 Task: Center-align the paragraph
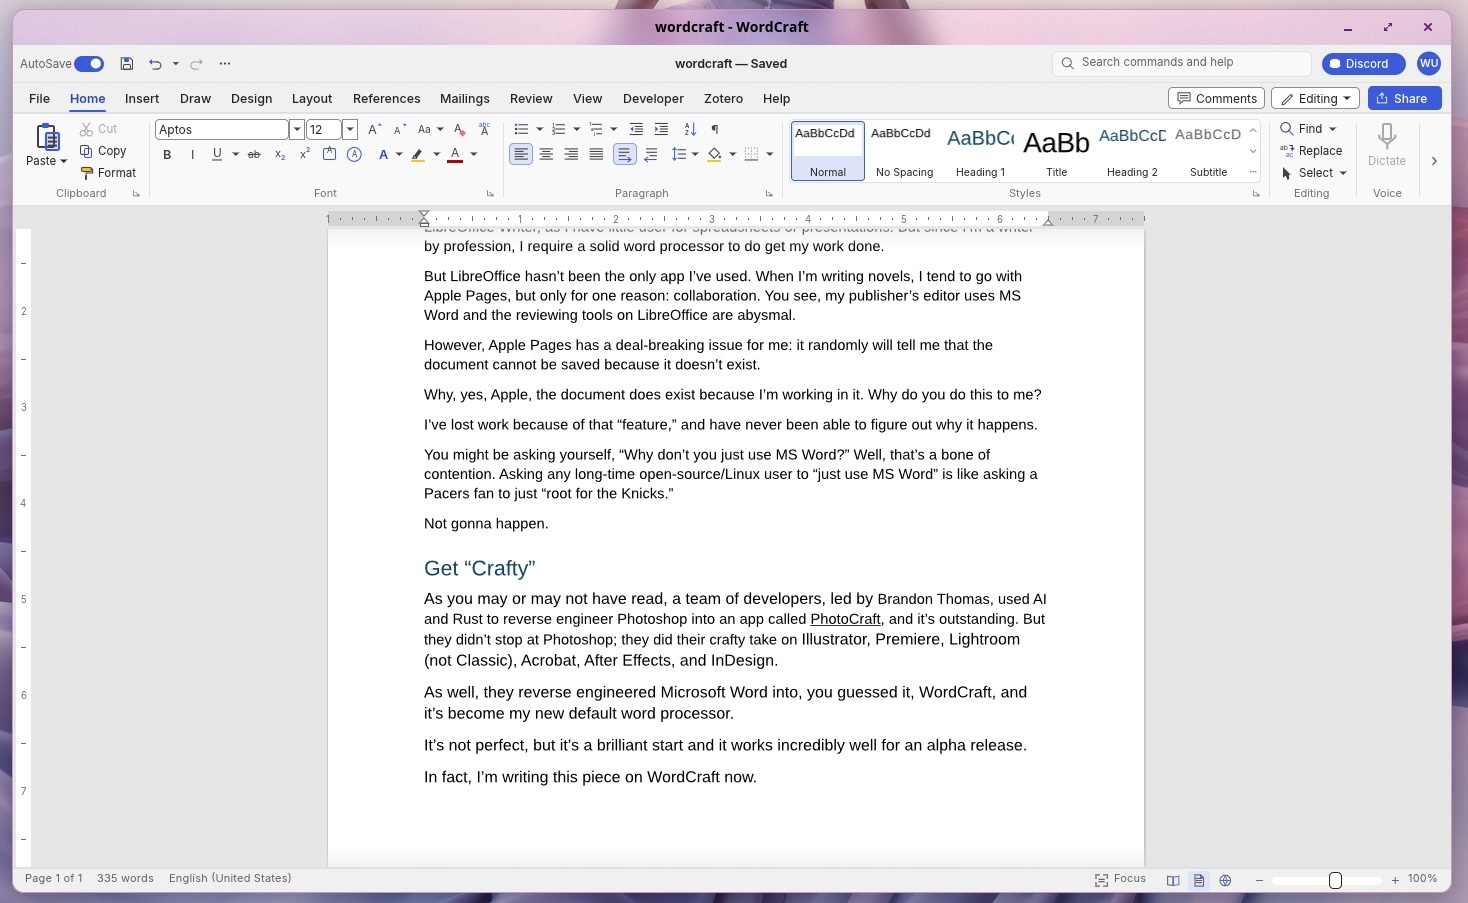(x=546, y=154)
